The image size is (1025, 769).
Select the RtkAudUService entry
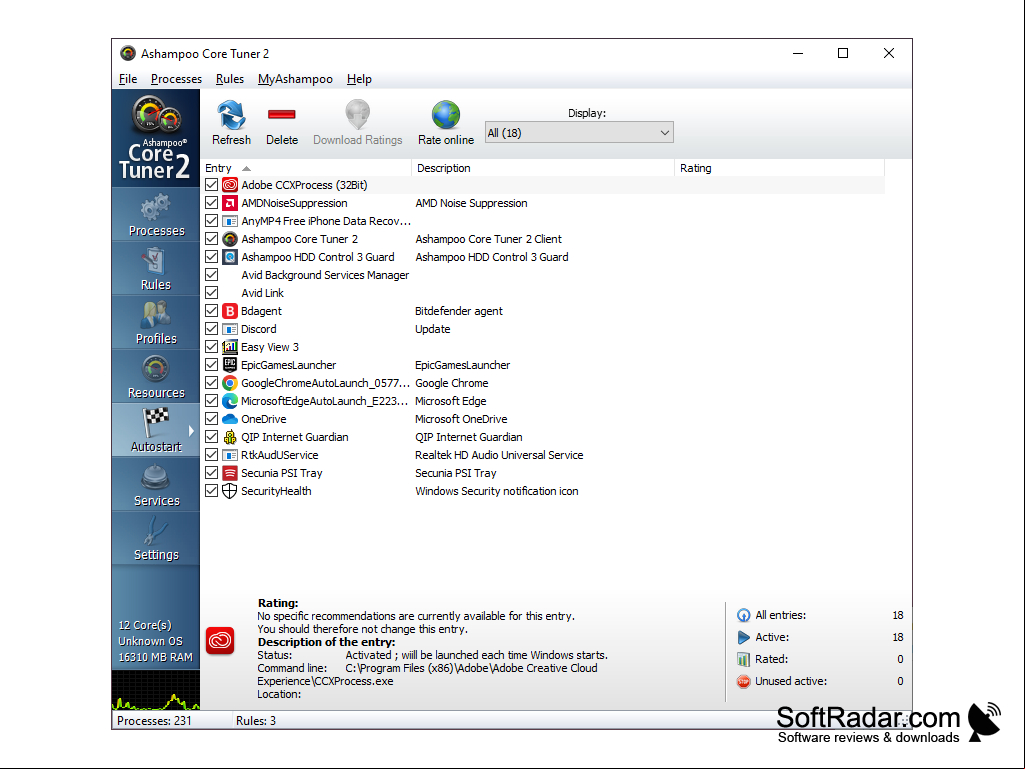coord(279,455)
